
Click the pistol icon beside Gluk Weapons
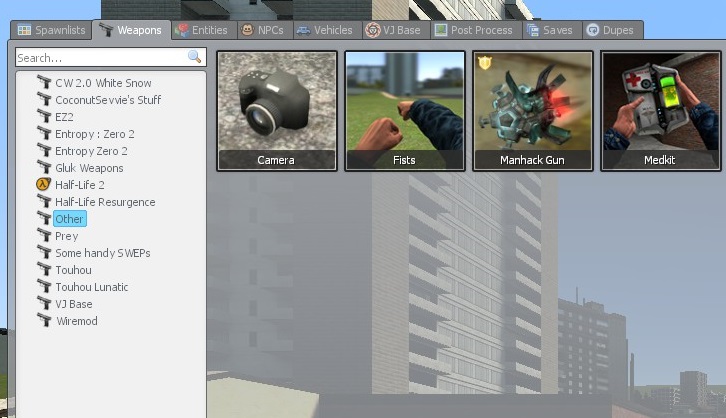[x=44, y=168]
